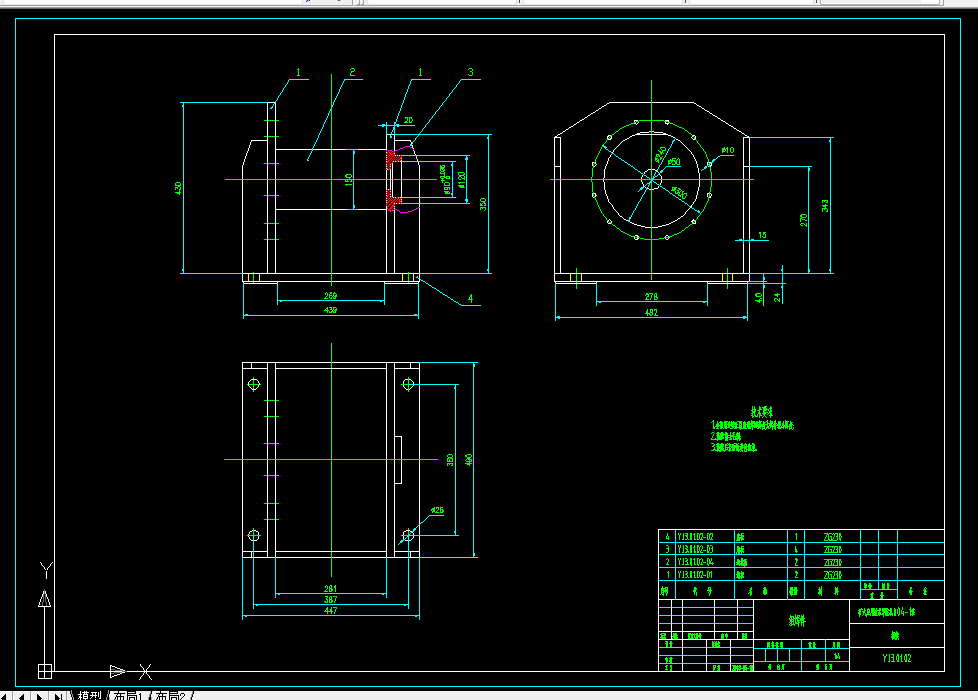Click the ø120 diameter dimension

click(x=462, y=180)
